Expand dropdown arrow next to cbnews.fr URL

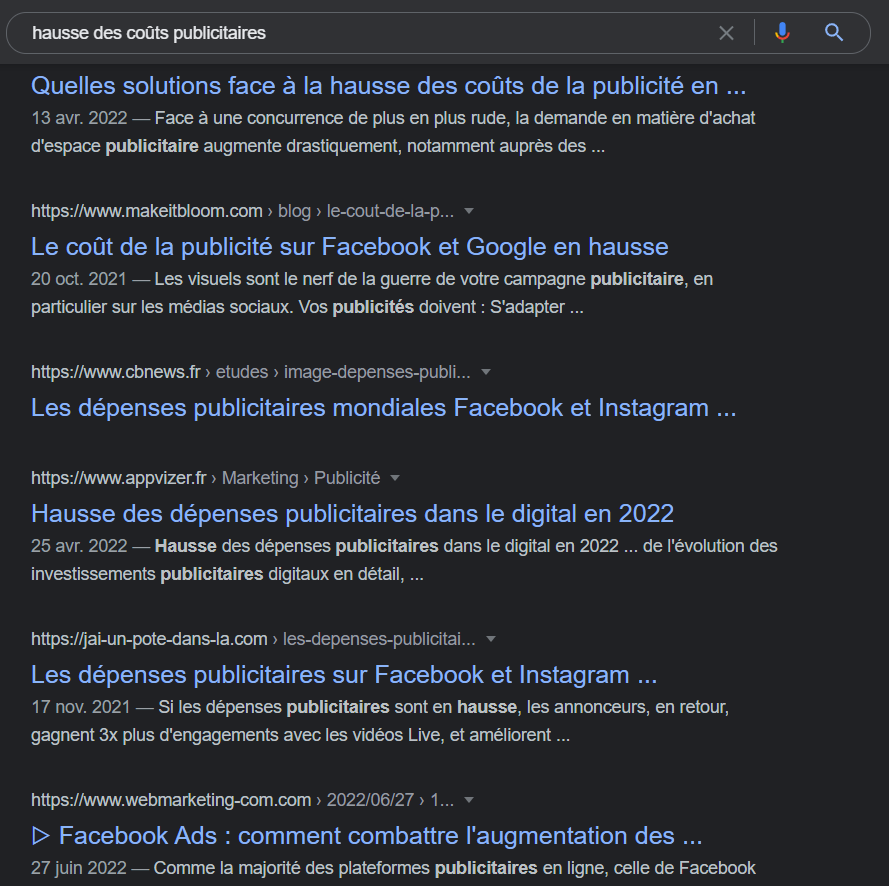[485, 372]
